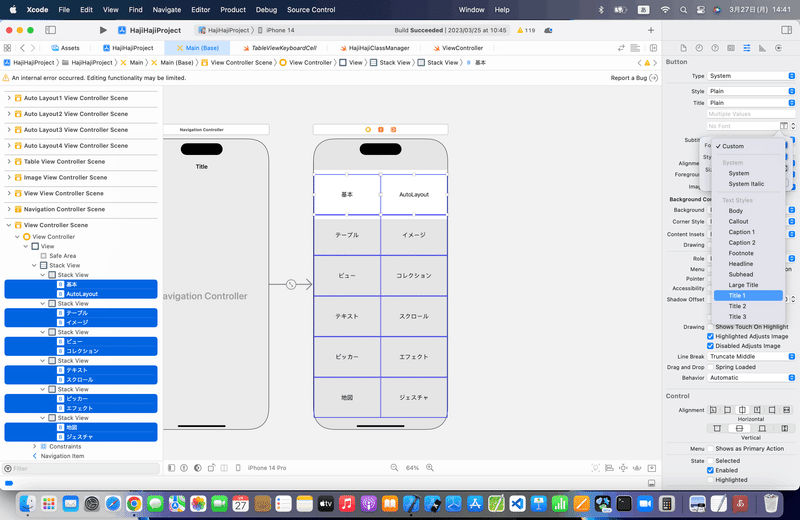This screenshot has width=800, height=520.
Task: Toggle Shows Touch On Highlight checkbox
Action: pos(710,327)
